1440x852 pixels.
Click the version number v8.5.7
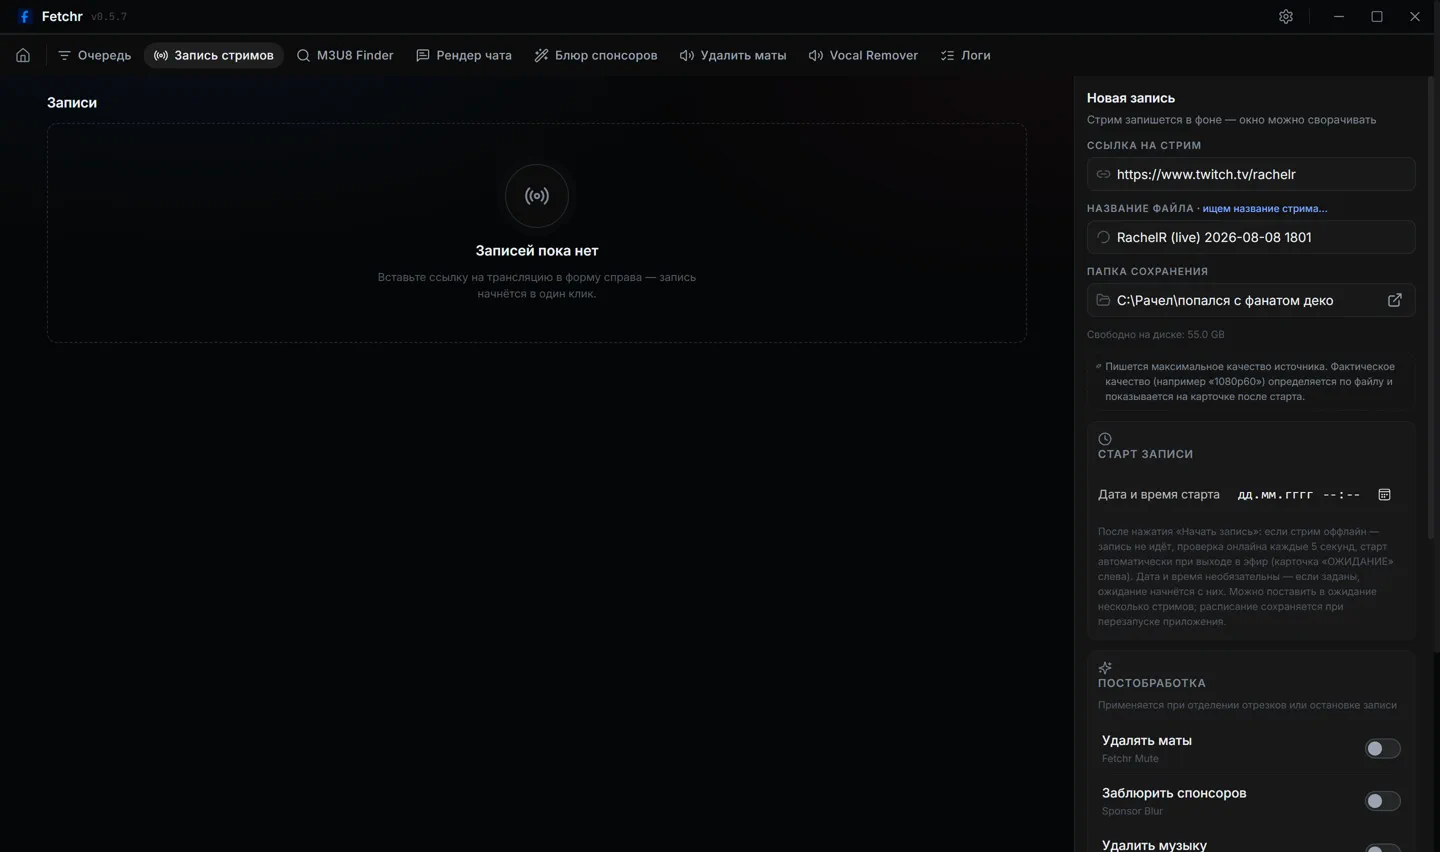tap(109, 17)
